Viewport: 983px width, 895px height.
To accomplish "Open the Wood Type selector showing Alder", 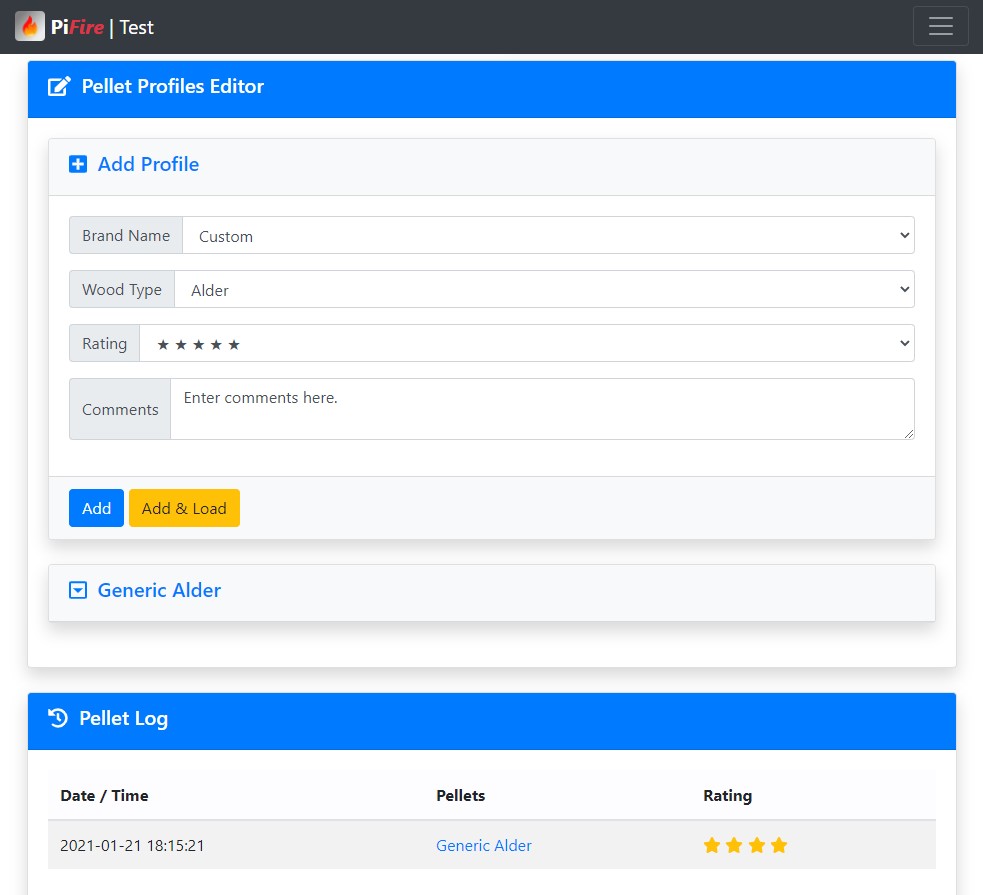I will (x=546, y=289).
